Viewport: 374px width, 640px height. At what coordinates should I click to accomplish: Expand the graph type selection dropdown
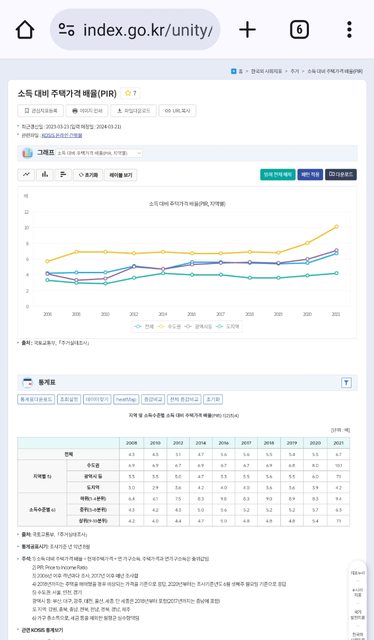pyautogui.click(x=99, y=153)
